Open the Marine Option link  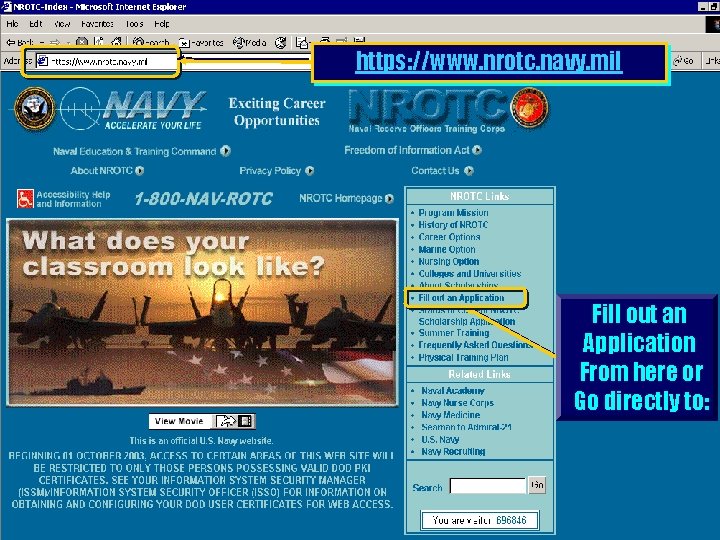click(447, 249)
